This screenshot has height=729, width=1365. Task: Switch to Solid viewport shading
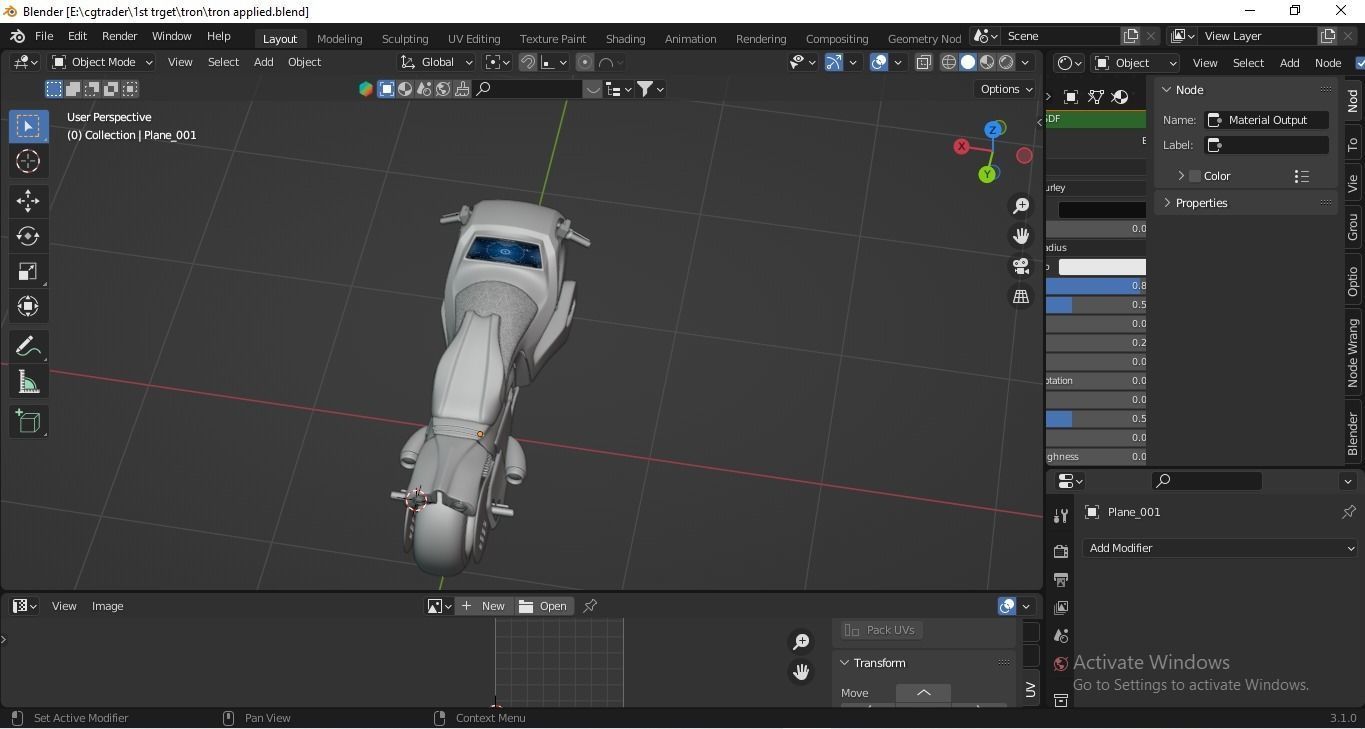click(x=968, y=62)
